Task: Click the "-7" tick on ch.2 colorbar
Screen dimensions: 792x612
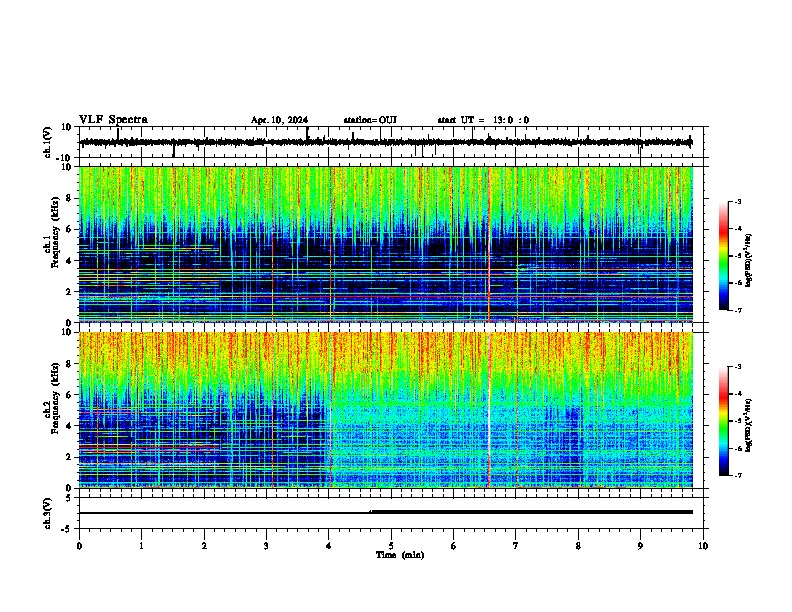Action: pos(737,475)
